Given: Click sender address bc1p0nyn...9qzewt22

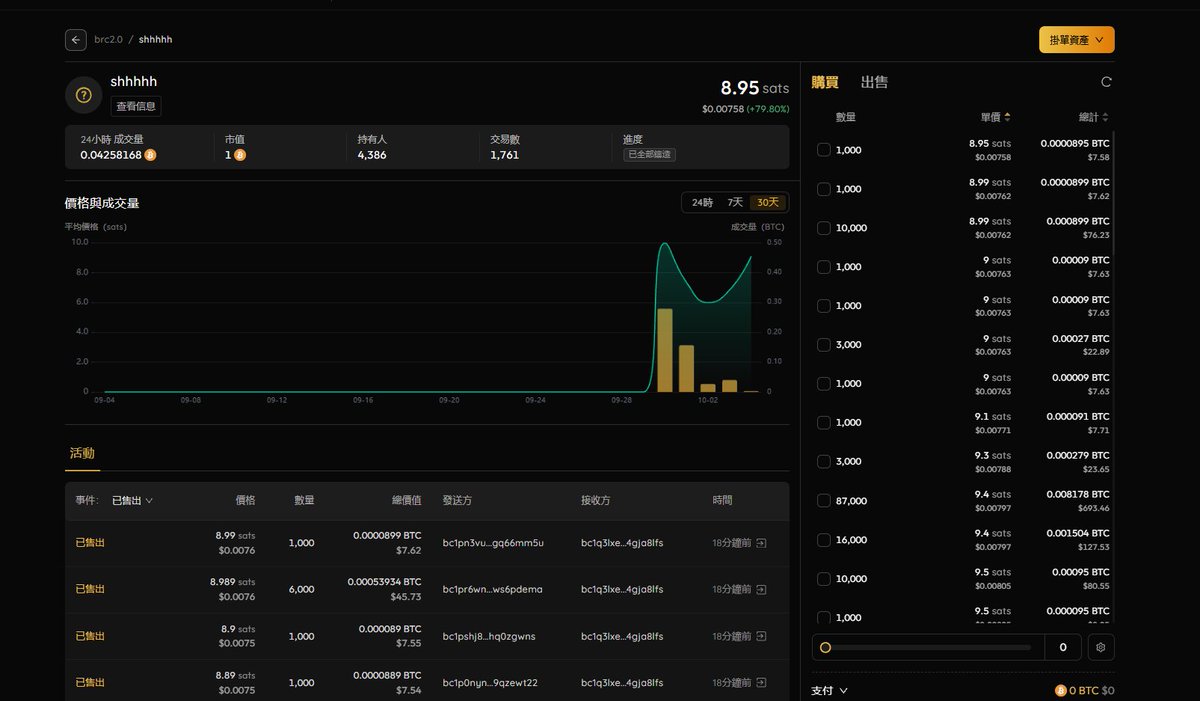Looking at the screenshot, I should click(490, 682).
